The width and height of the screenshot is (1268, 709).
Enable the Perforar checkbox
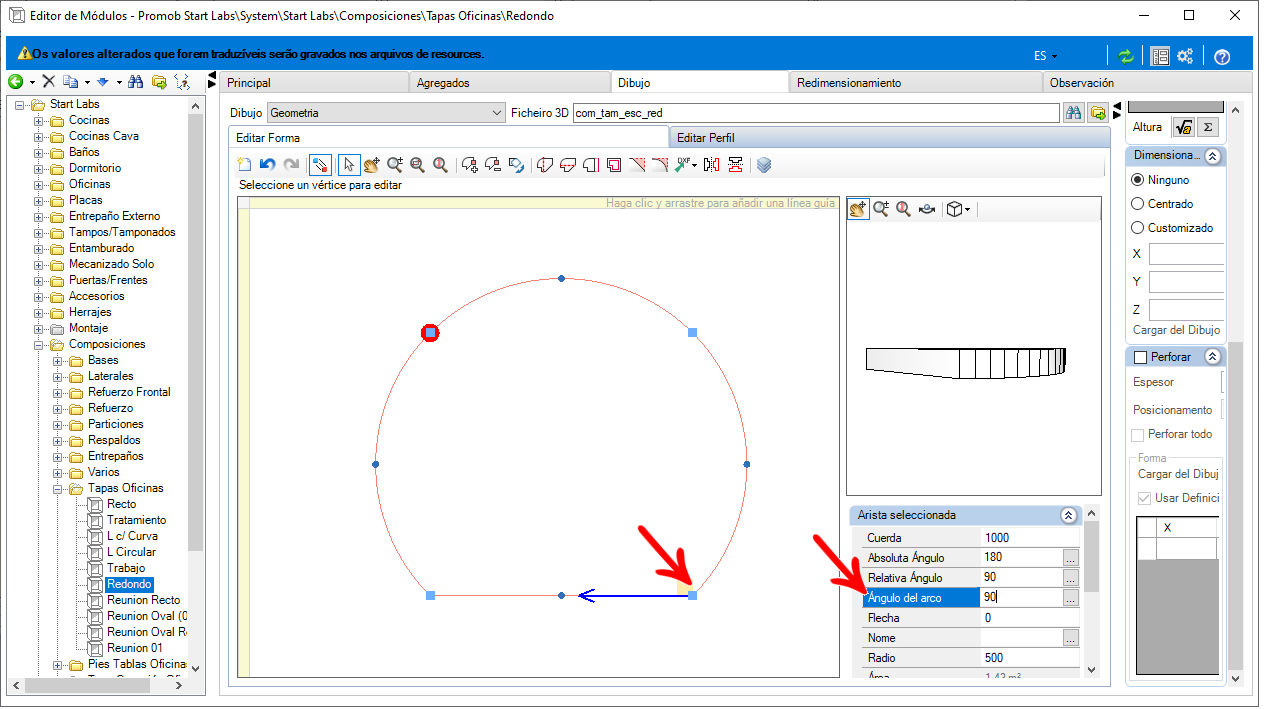click(x=1140, y=357)
